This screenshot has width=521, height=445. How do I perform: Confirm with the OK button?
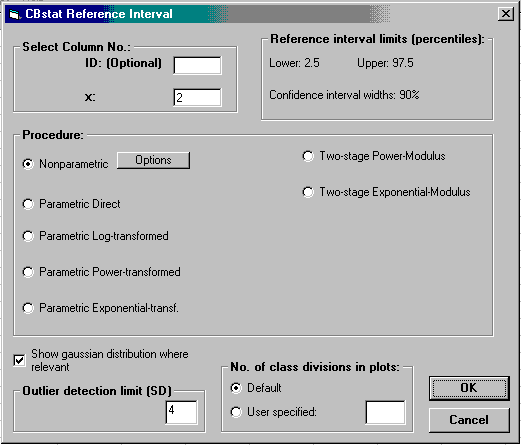click(469, 388)
